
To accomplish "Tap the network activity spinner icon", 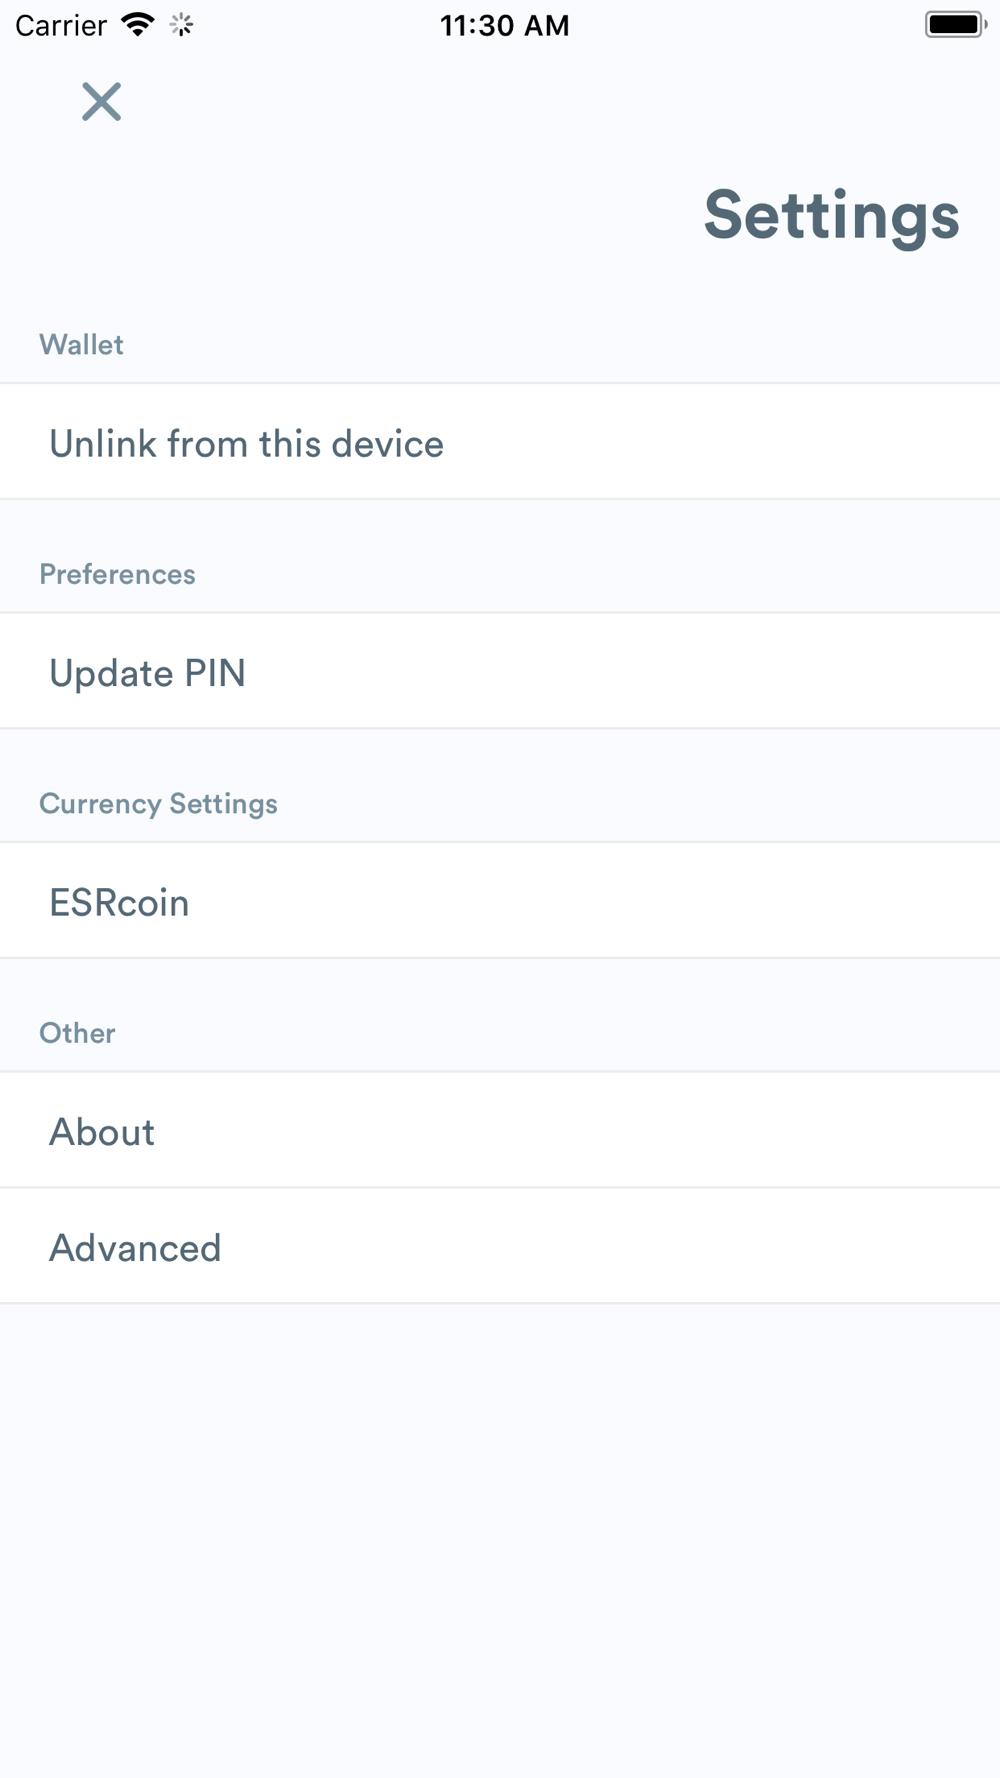I will click(181, 25).
